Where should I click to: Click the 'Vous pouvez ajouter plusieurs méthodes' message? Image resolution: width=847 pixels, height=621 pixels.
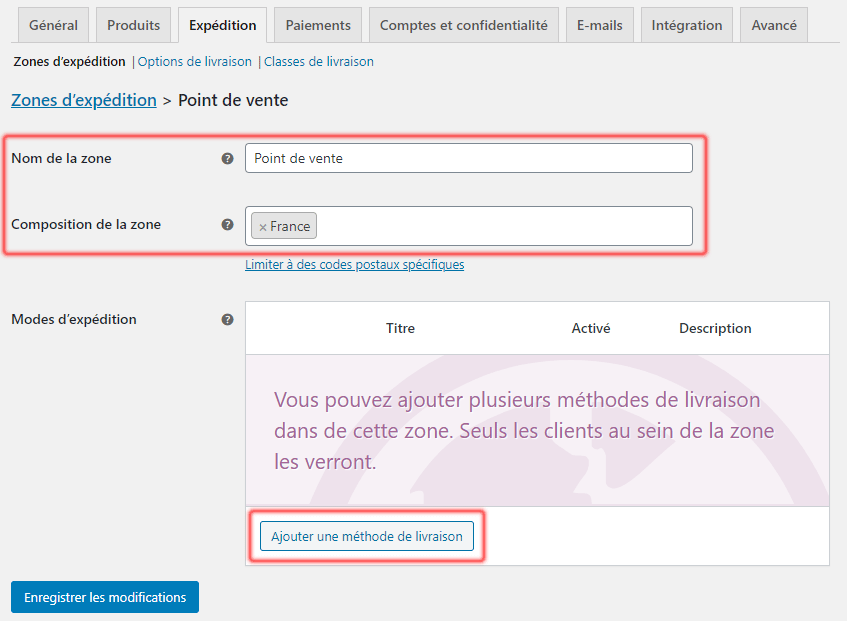point(524,431)
